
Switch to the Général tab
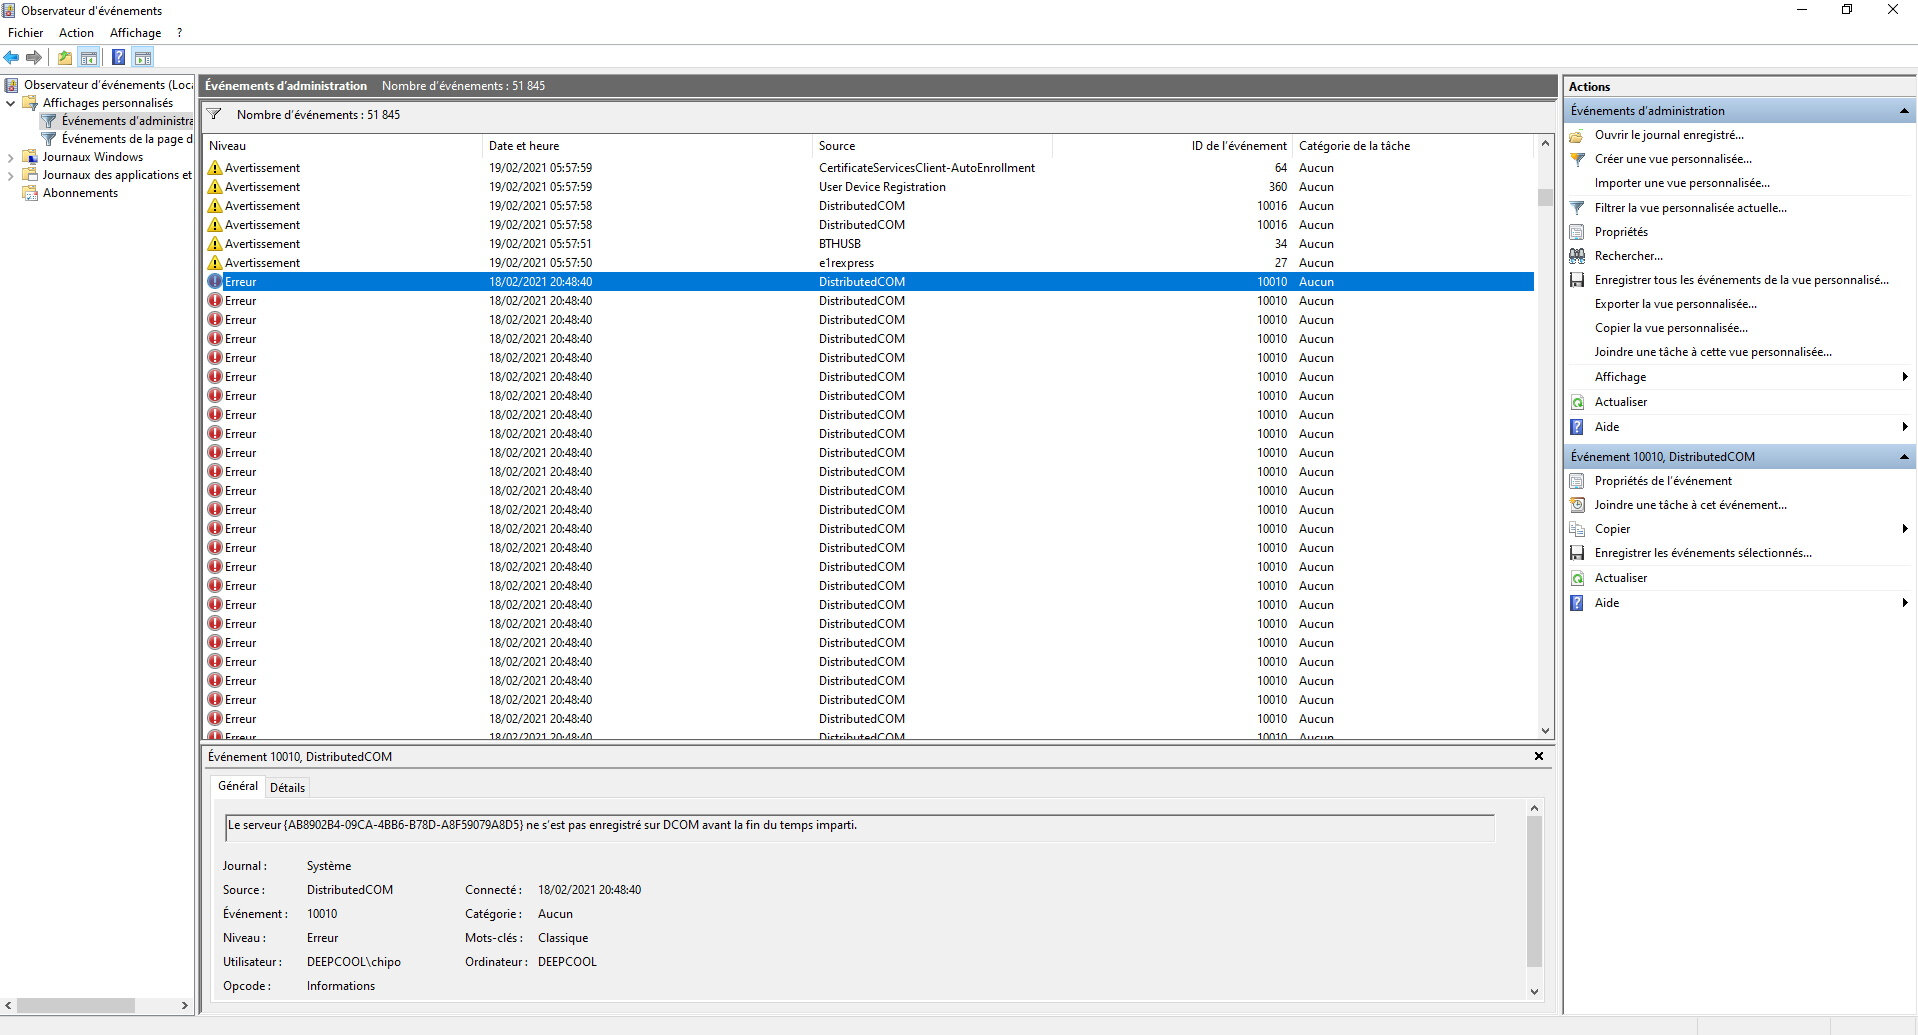[x=238, y=786]
